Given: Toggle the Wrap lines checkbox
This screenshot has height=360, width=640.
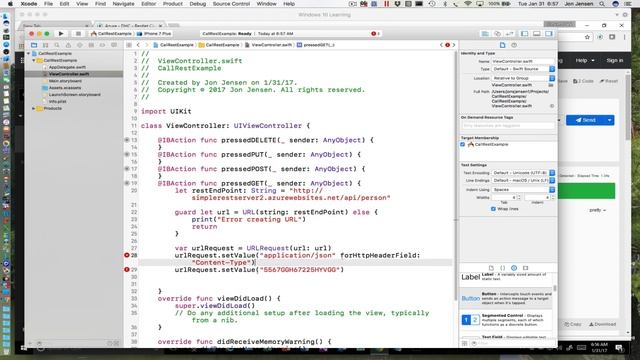Looking at the screenshot, I should point(493,209).
